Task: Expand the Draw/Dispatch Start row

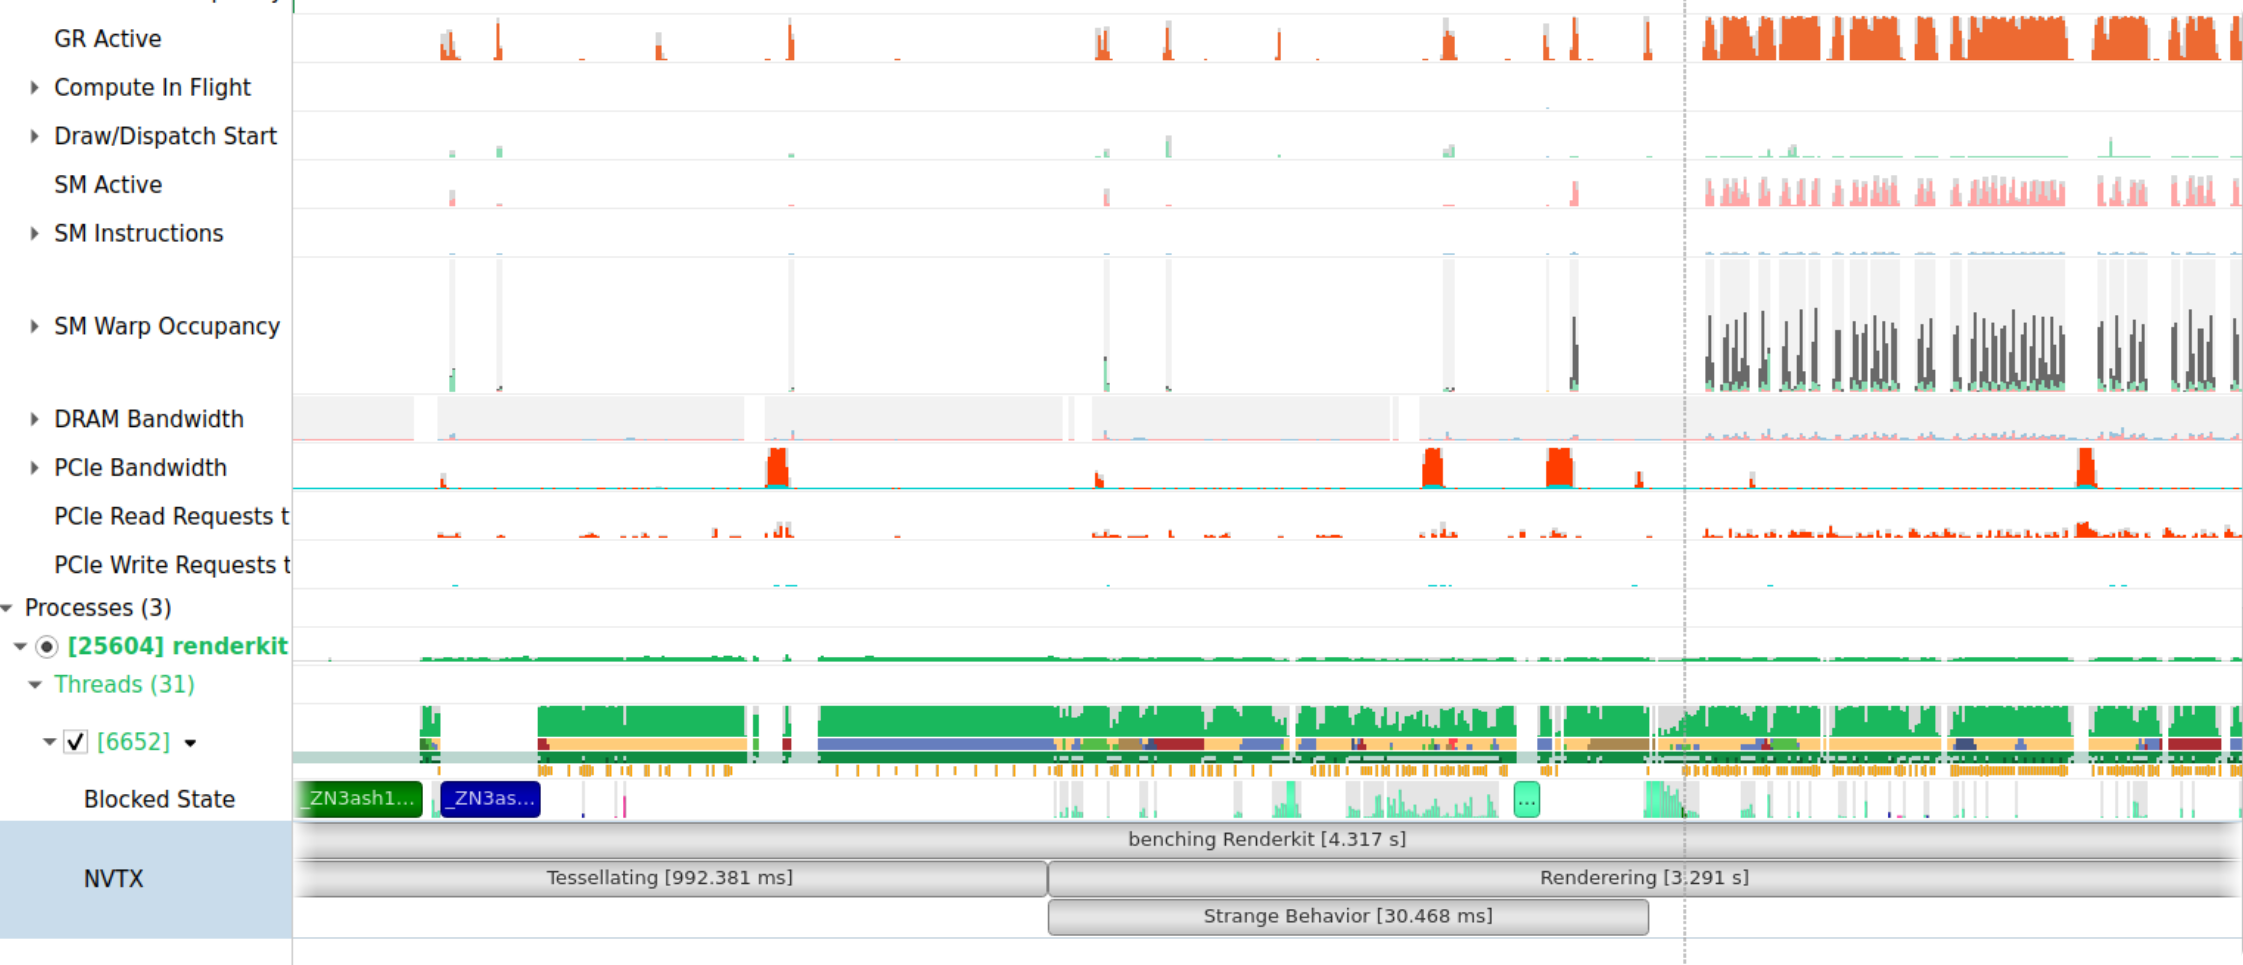Action: pos(34,136)
